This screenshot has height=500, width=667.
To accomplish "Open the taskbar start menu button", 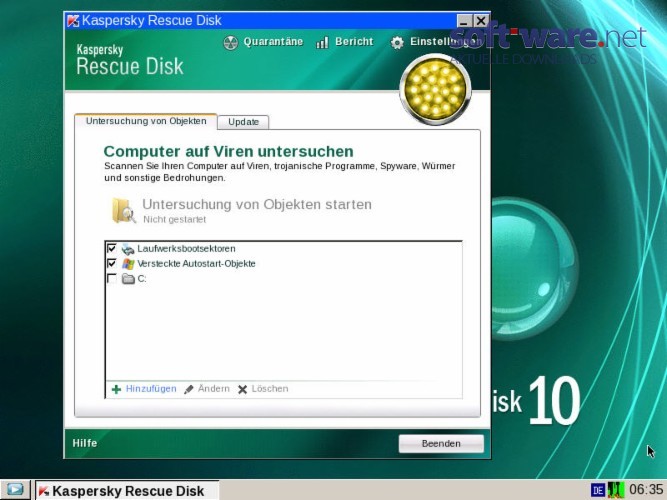I will point(15,490).
